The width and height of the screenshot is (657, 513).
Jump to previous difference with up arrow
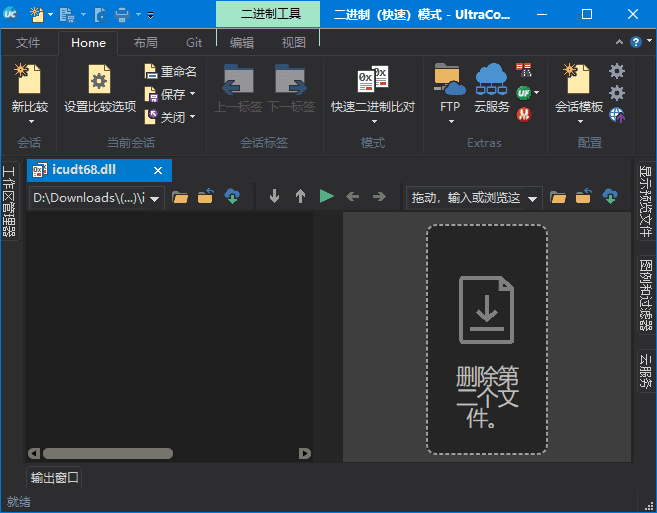tap(300, 197)
